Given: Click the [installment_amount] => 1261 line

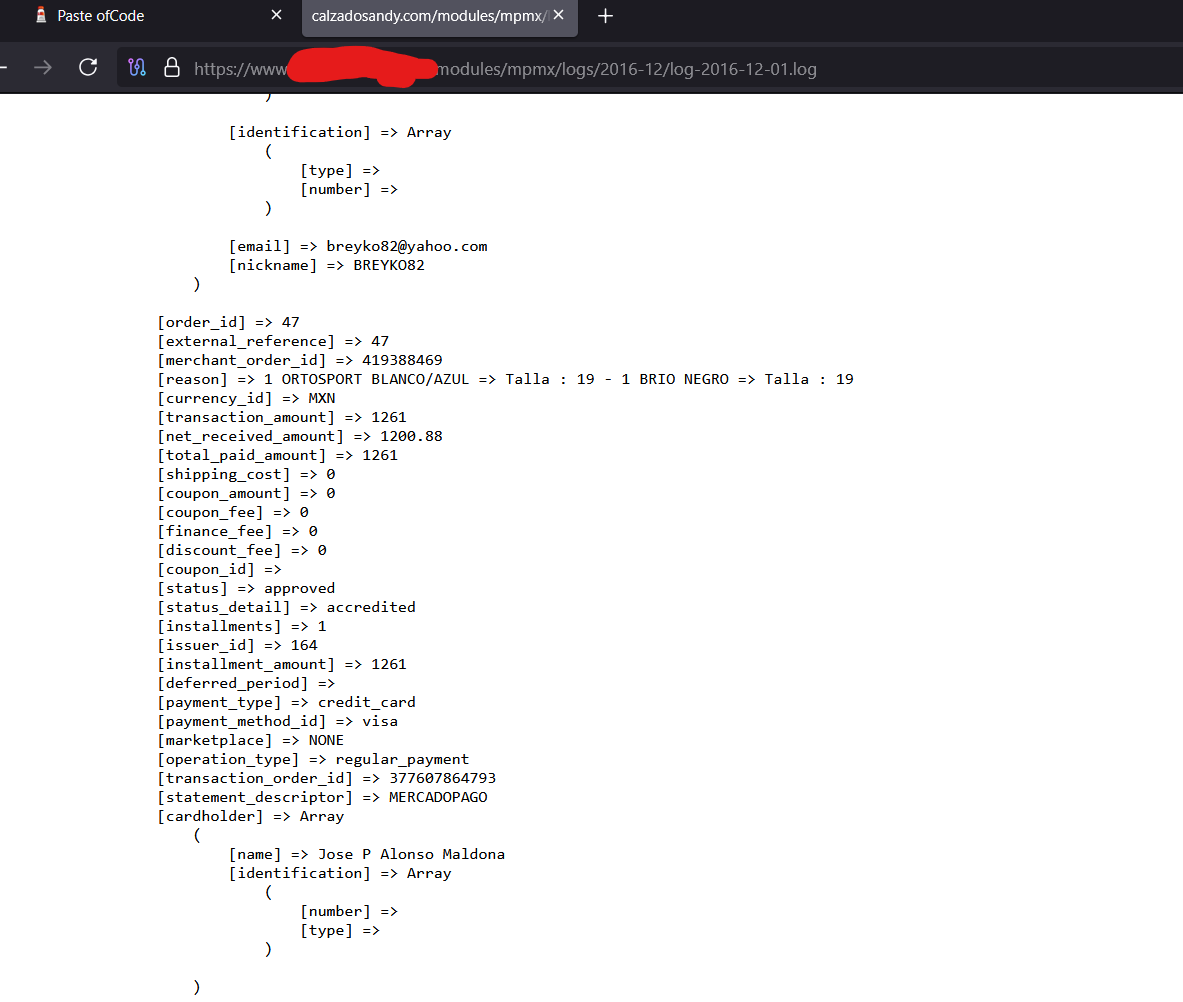Looking at the screenshot, I should 281,664.
